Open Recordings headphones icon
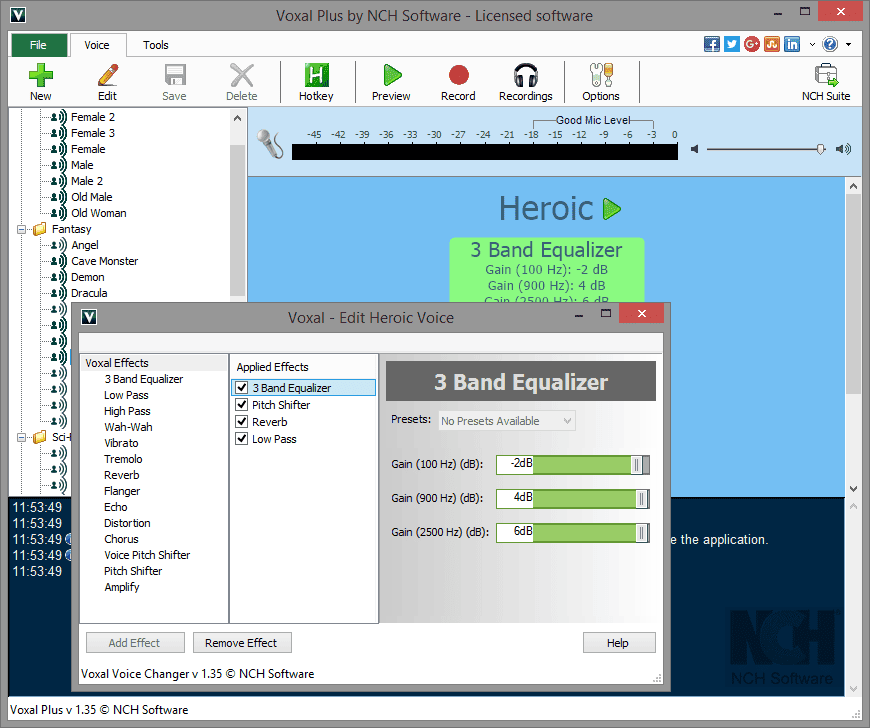Viewport: 870px width, 728px height. coord(525,75)
